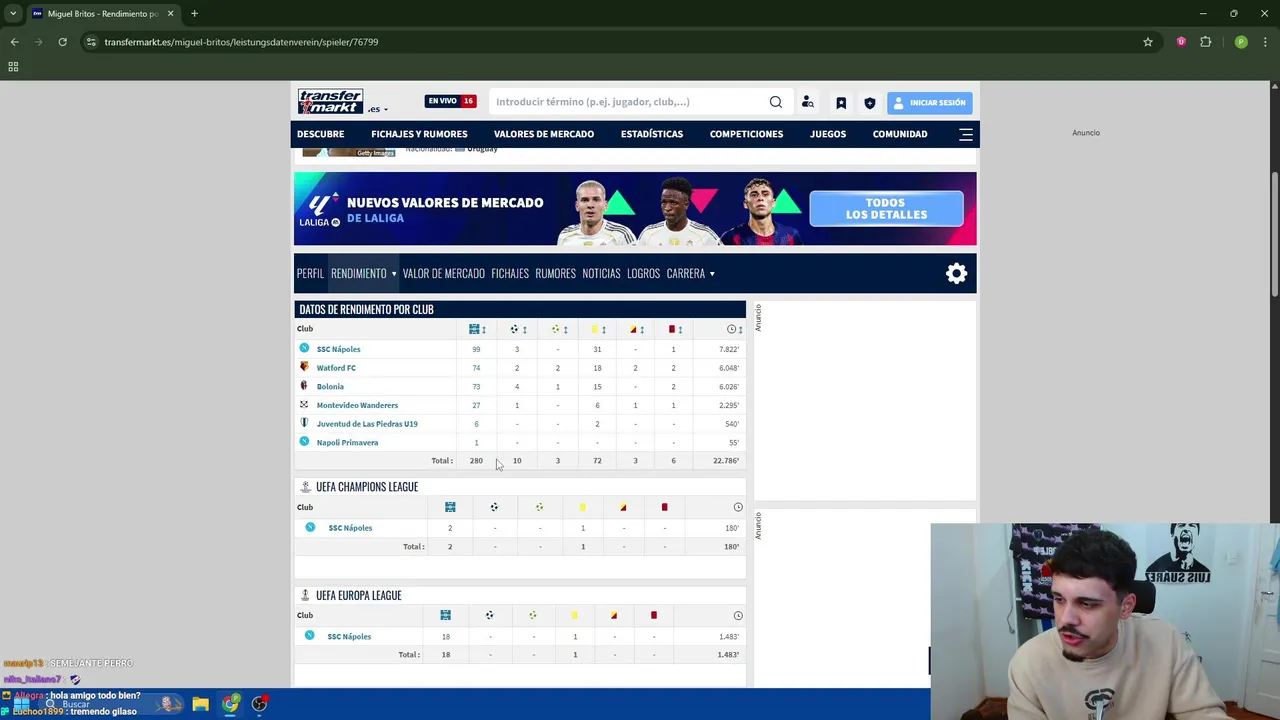
Task: Open a new browser tab with plus
Action: (194, 14)
